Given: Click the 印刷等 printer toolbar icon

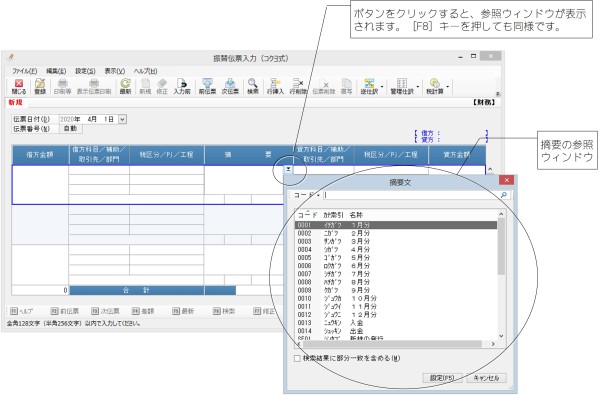Looking at the screenshot, I should pos(62,87).
